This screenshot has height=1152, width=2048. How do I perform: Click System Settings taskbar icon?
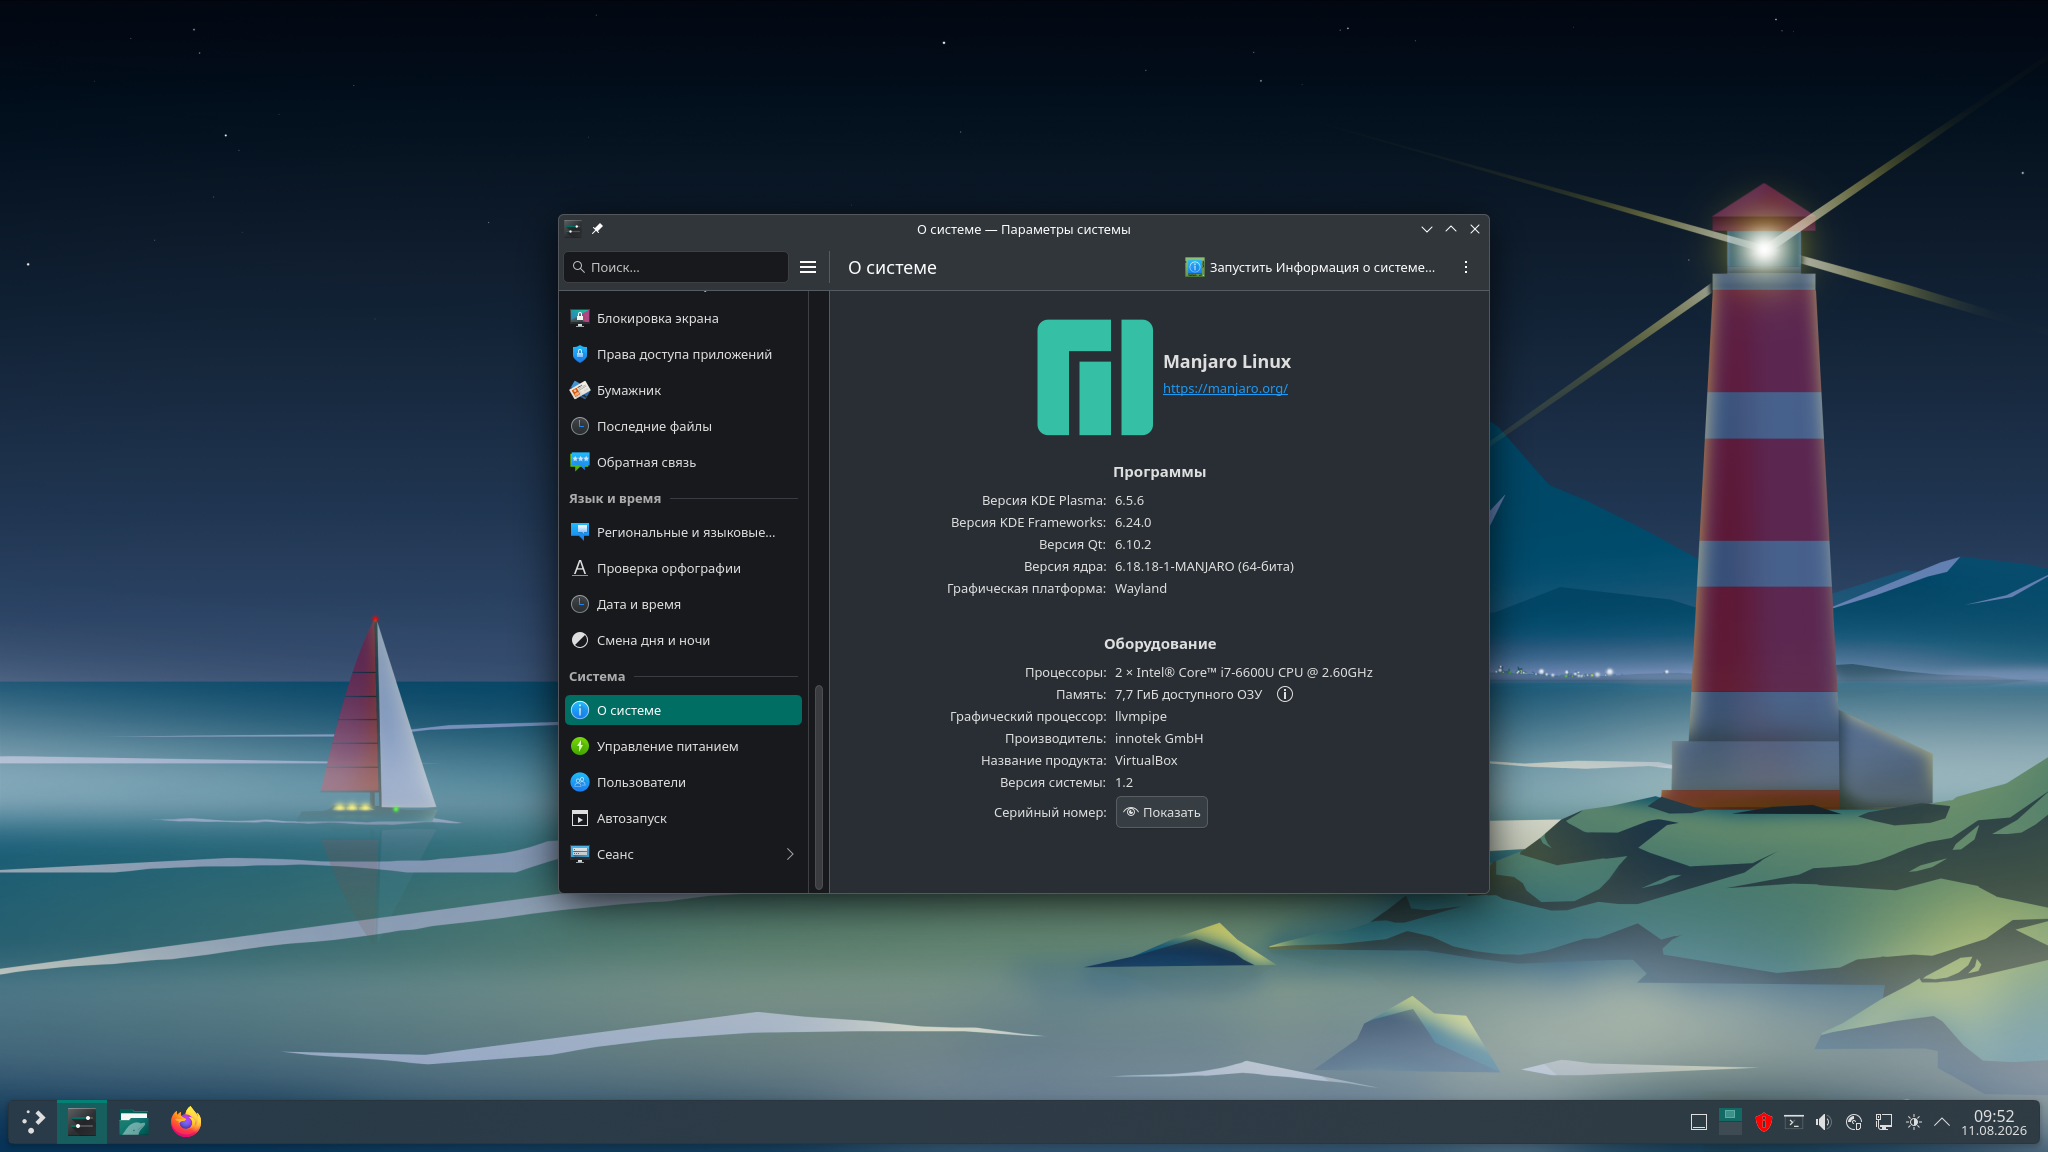click(82, 1122)
